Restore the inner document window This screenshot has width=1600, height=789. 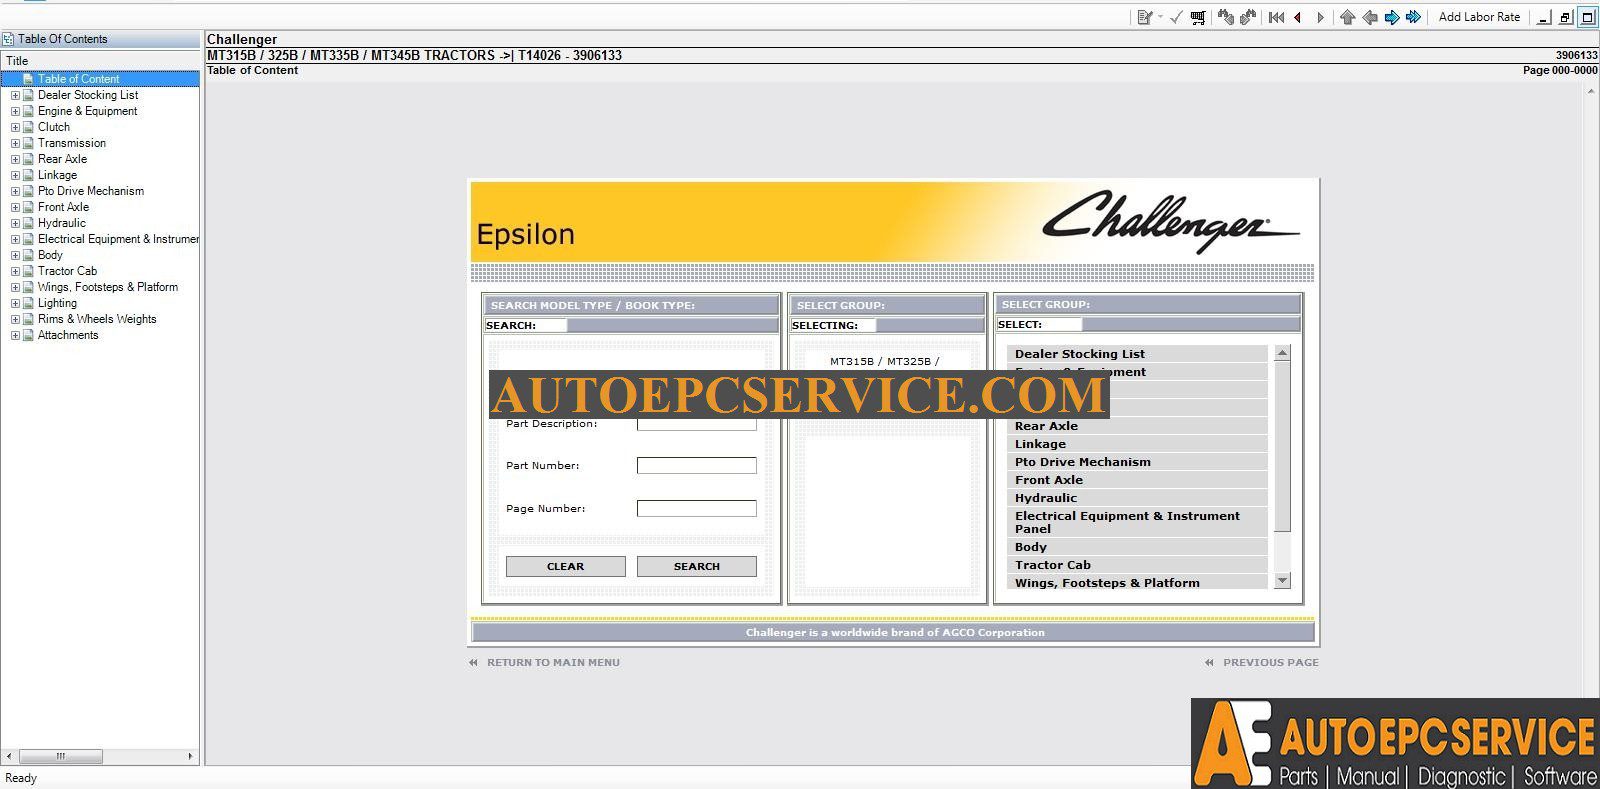[x=1566, y=17]
